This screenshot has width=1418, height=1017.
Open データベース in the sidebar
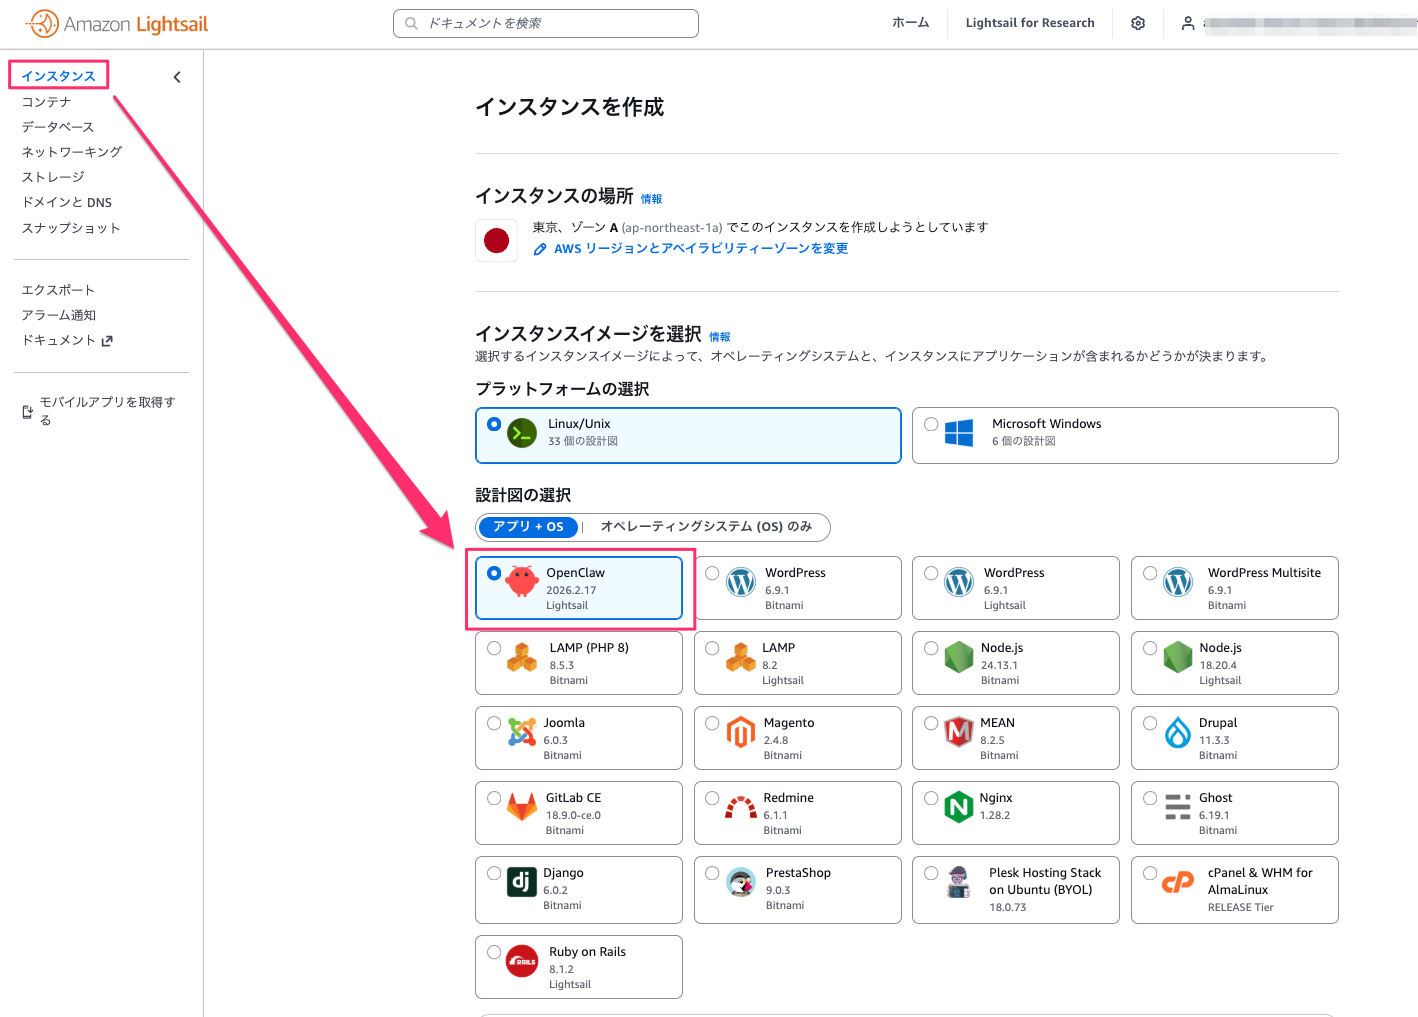[58, 127]
